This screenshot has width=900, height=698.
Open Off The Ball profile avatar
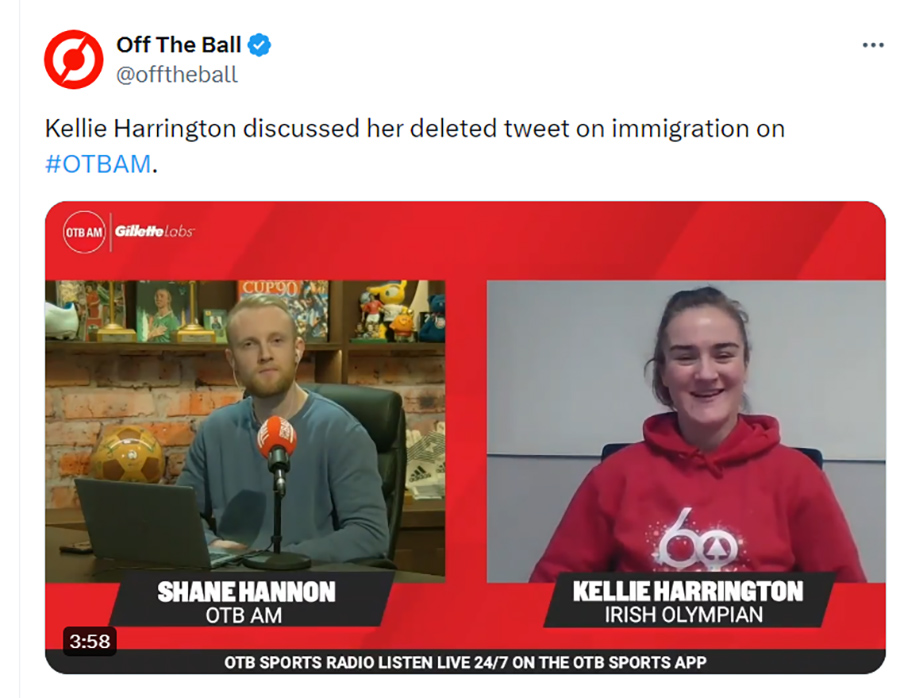click(x=73, y=60)
